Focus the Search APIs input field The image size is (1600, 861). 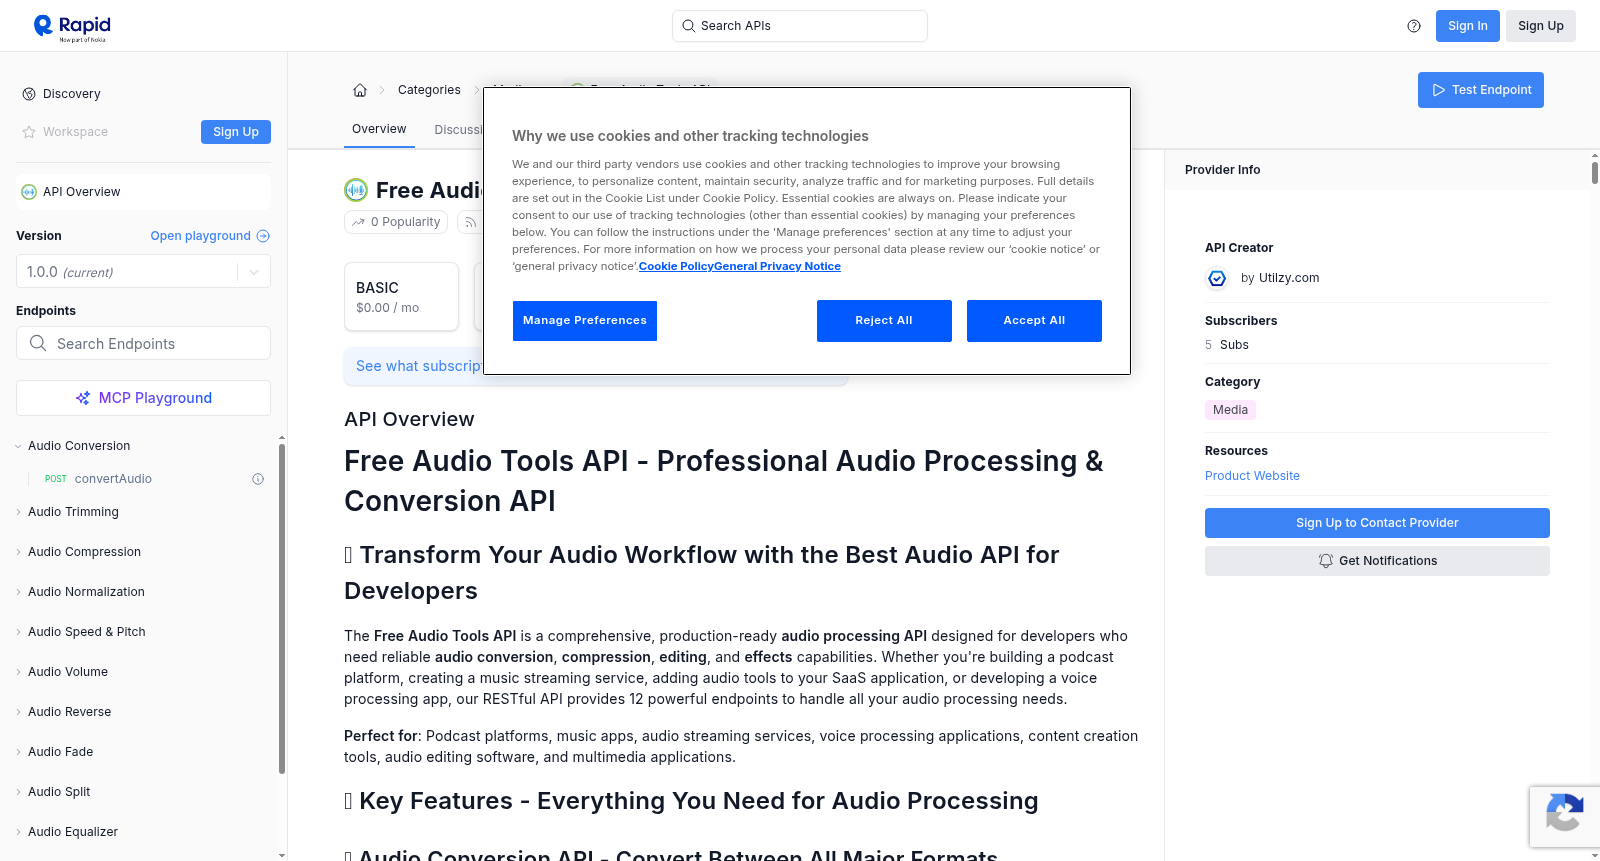tap(800, 26)
